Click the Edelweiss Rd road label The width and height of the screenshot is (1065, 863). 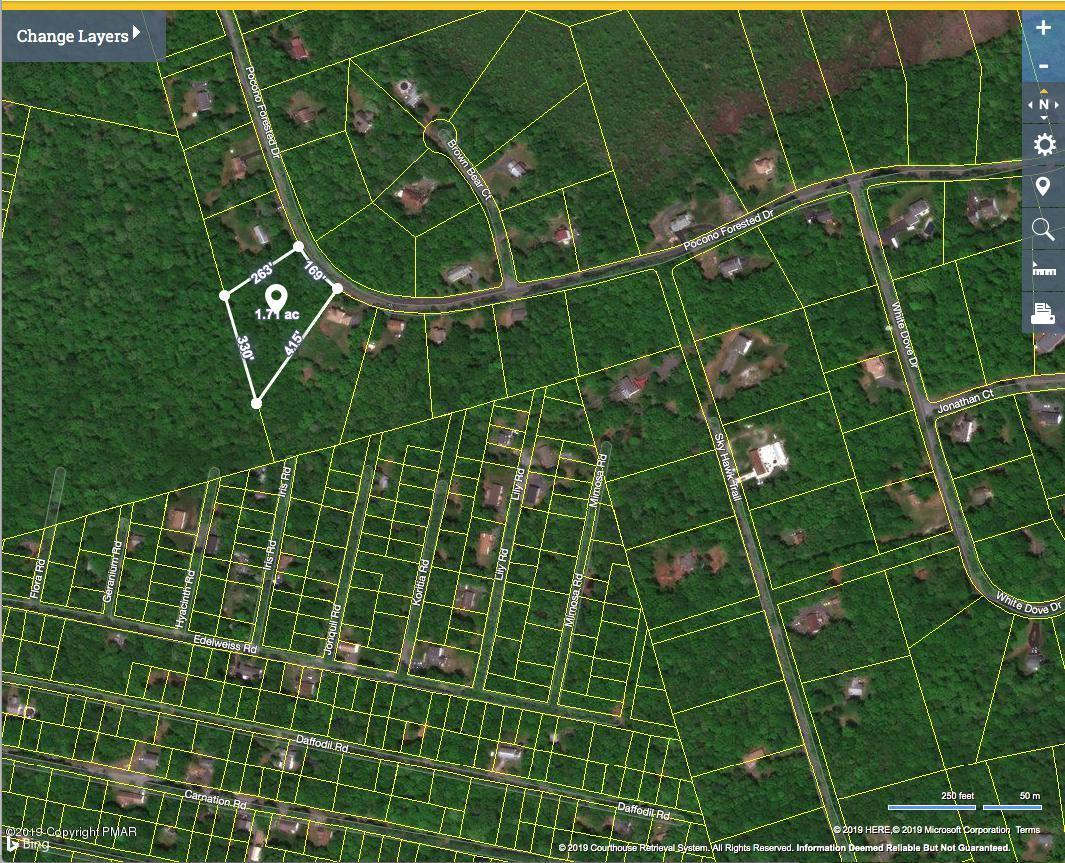225,644
